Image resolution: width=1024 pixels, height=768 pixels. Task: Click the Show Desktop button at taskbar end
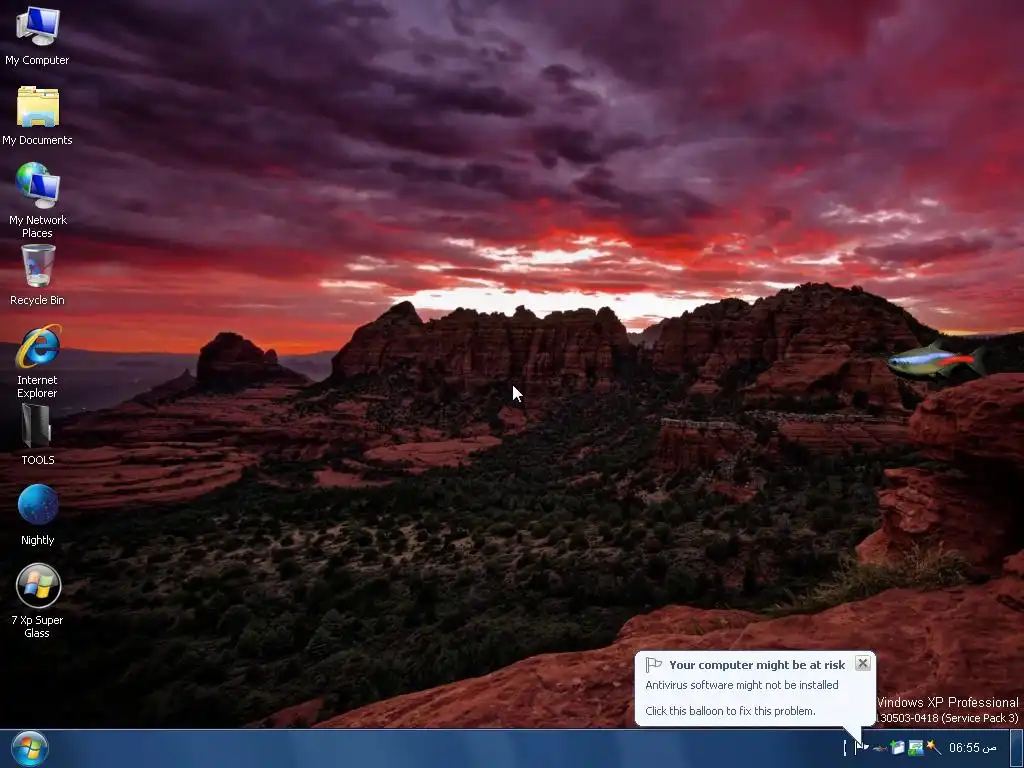pyautogui.click(x=1017, y=748)
